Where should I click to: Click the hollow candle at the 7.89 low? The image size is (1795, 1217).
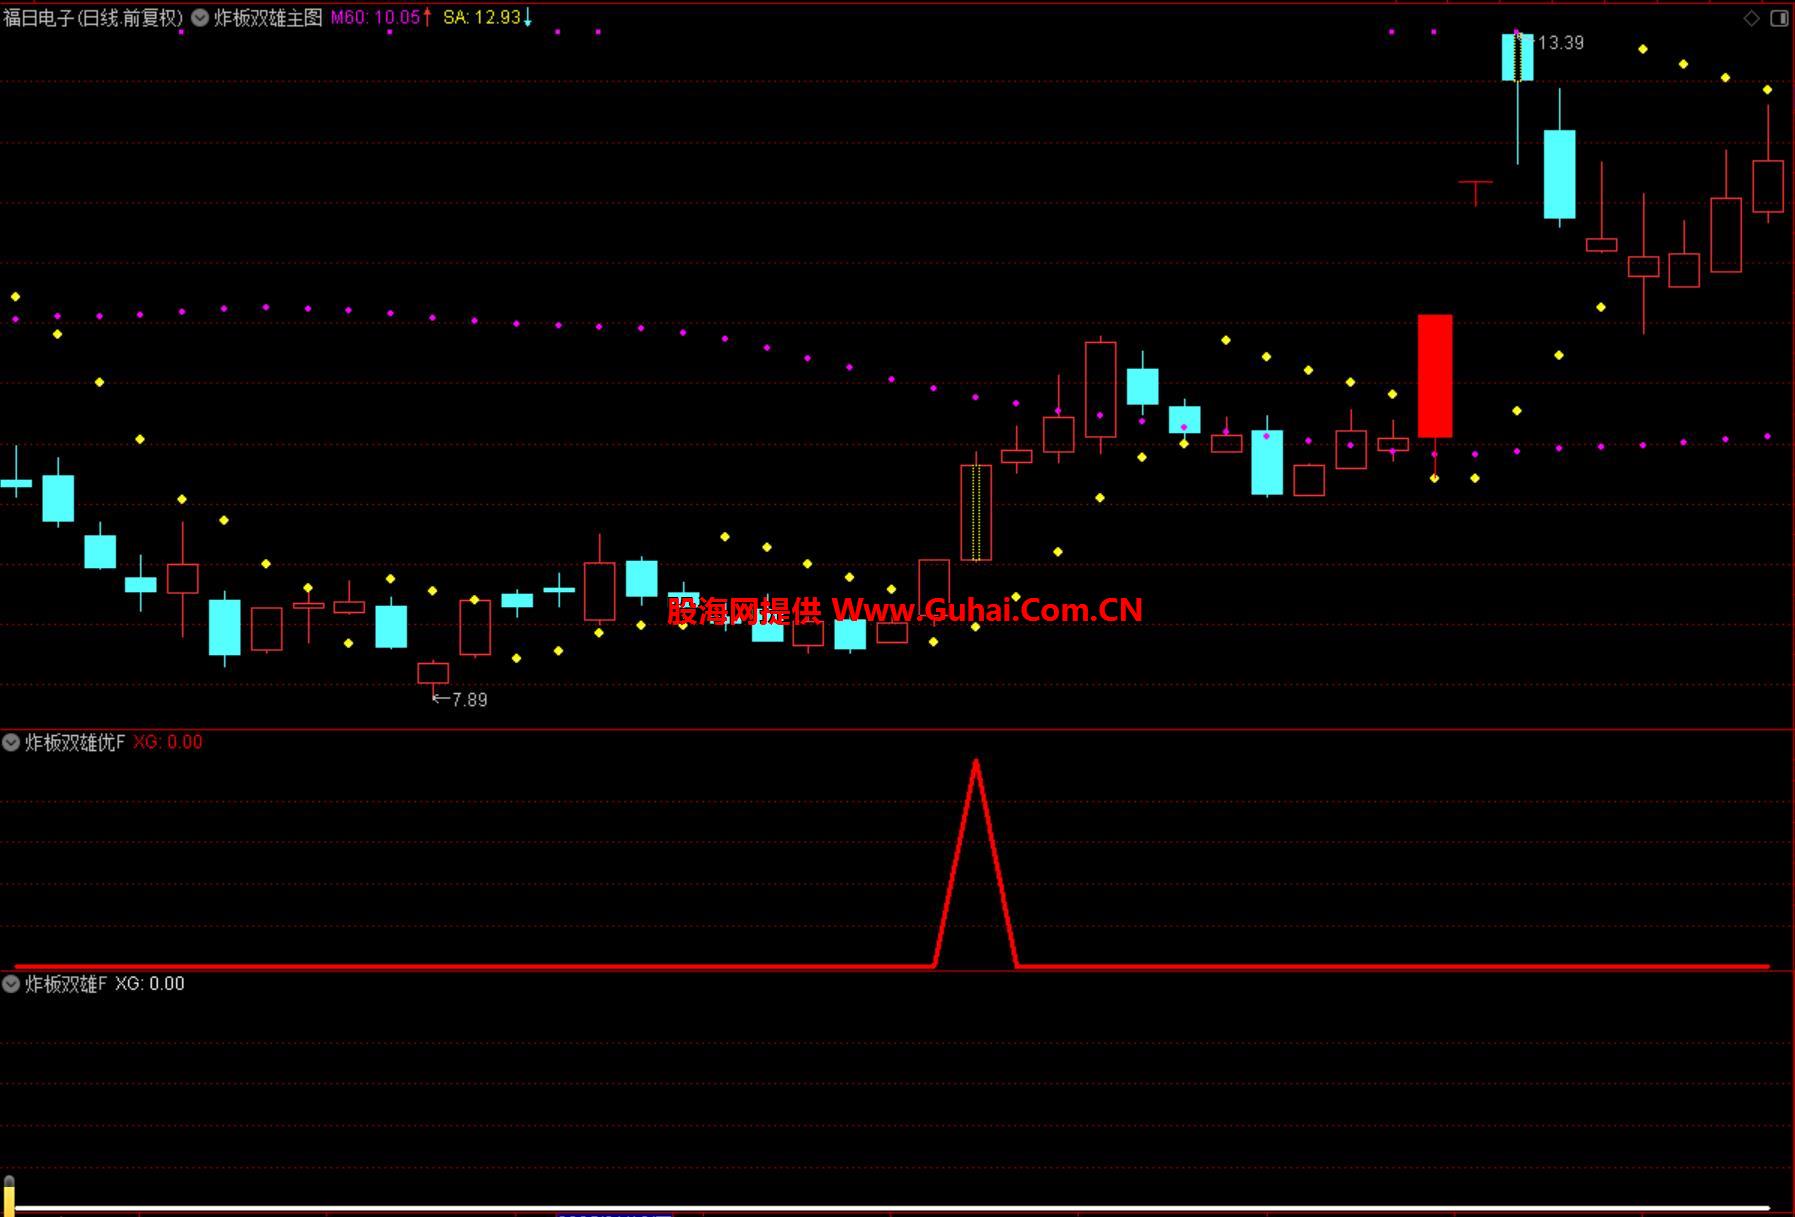pos(433,673)
